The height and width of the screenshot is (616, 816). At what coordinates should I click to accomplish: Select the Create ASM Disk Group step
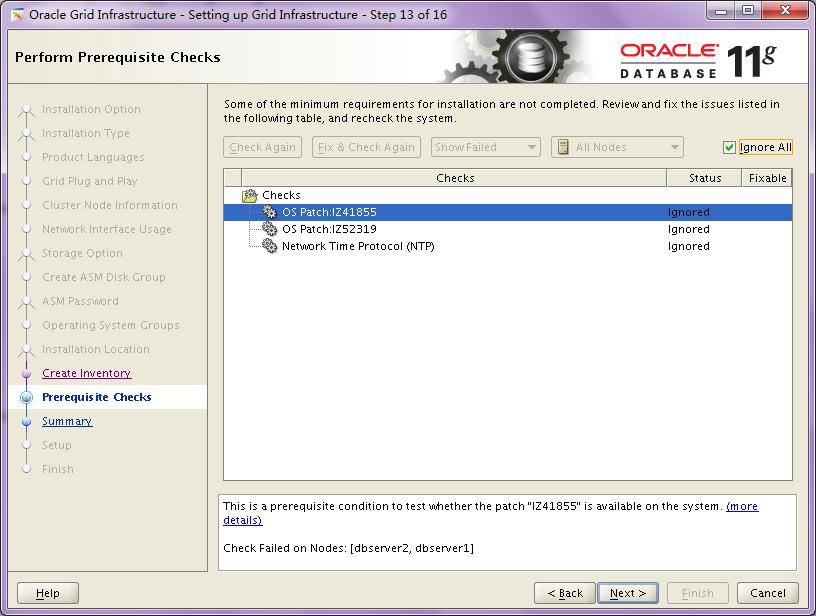pos(104,277)
